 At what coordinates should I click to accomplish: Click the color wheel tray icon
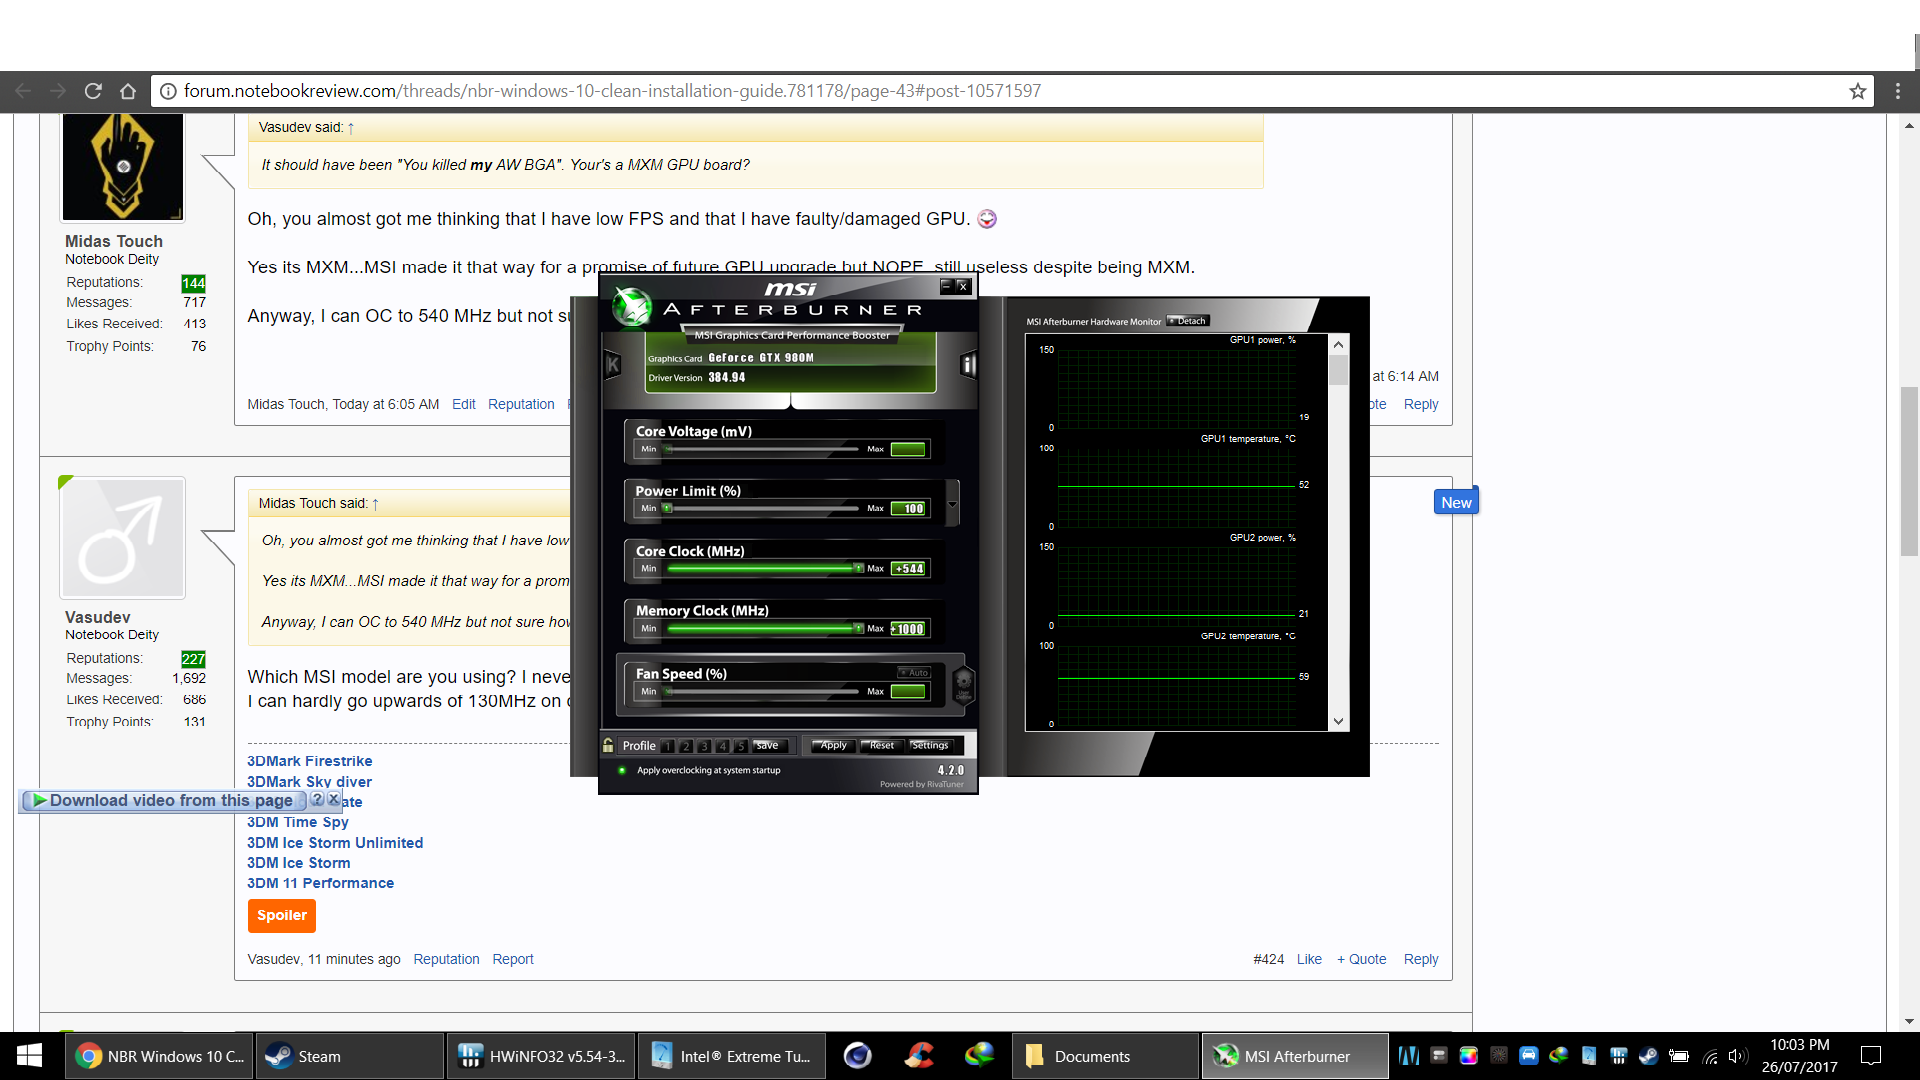[1469, 1055]
